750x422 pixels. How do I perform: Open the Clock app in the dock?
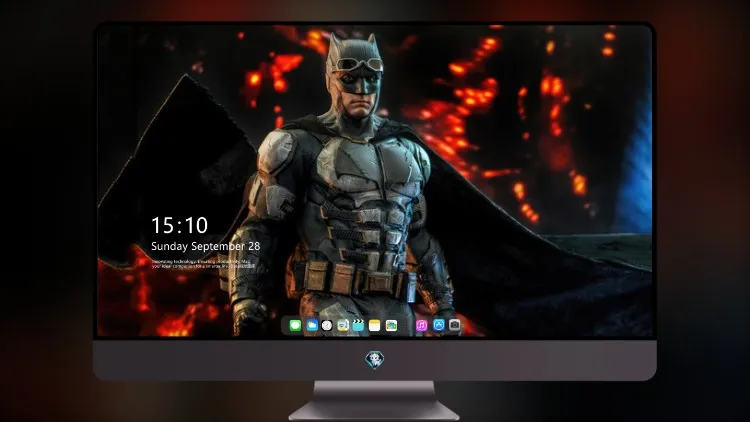[327, 325]
